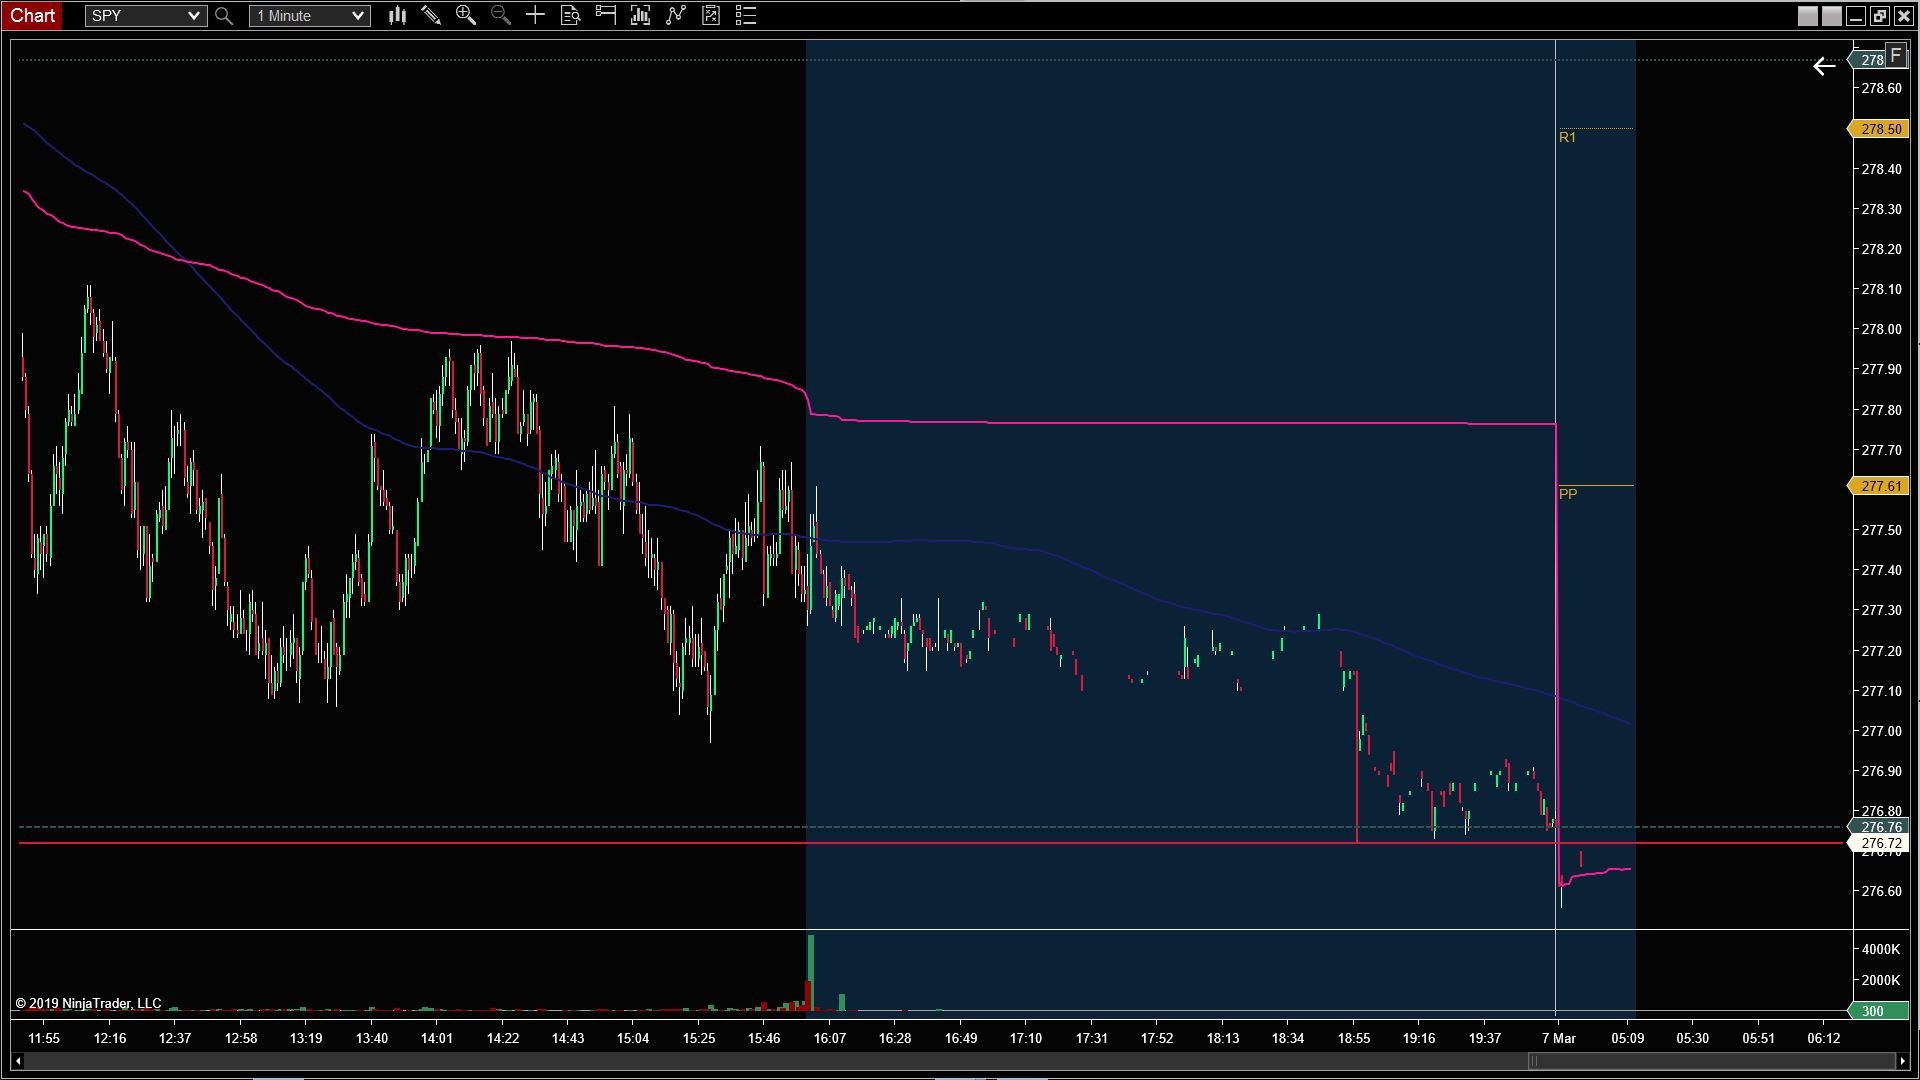Click the zoom in magnifier icon
The image size is (1920, 1080).
coord(466,15)
